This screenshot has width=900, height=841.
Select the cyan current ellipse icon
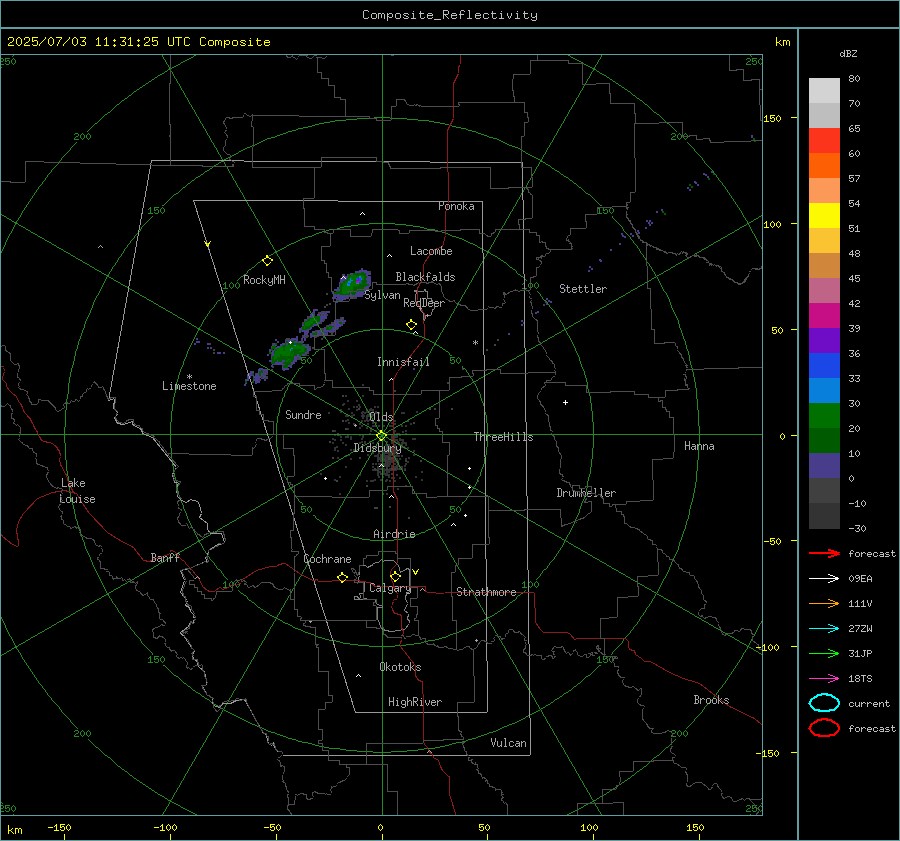[x=824, y=703]
